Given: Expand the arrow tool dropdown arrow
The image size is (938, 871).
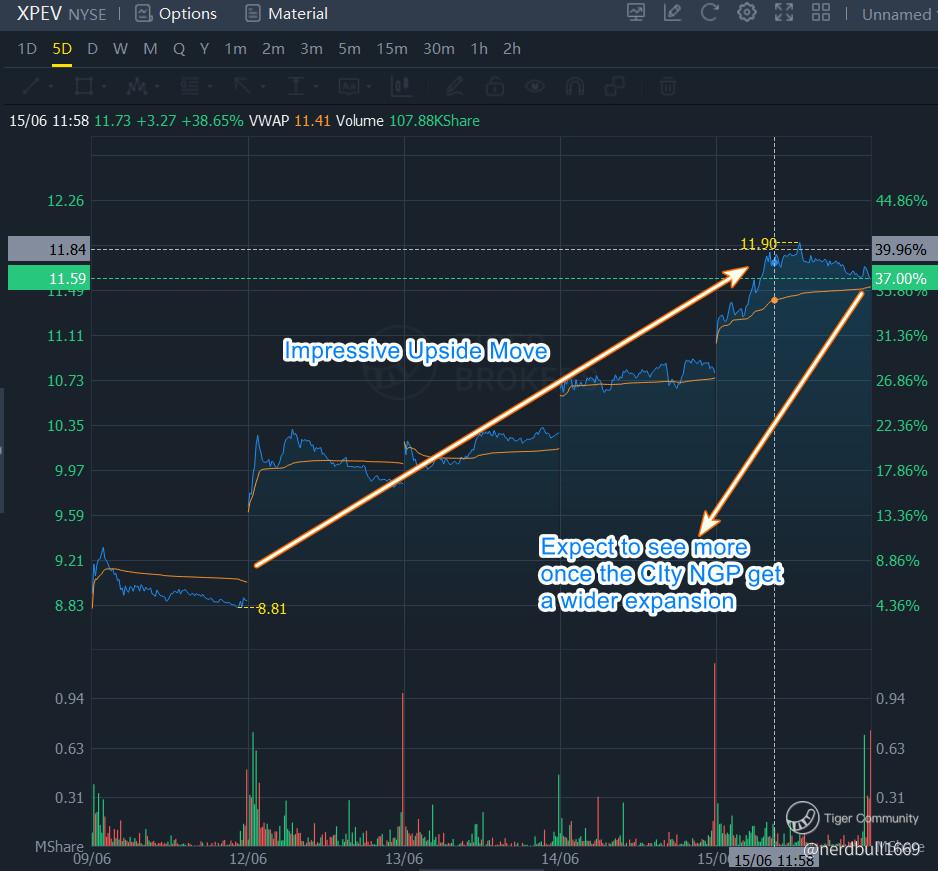Looking at the screenshot, I should point(263,87).
